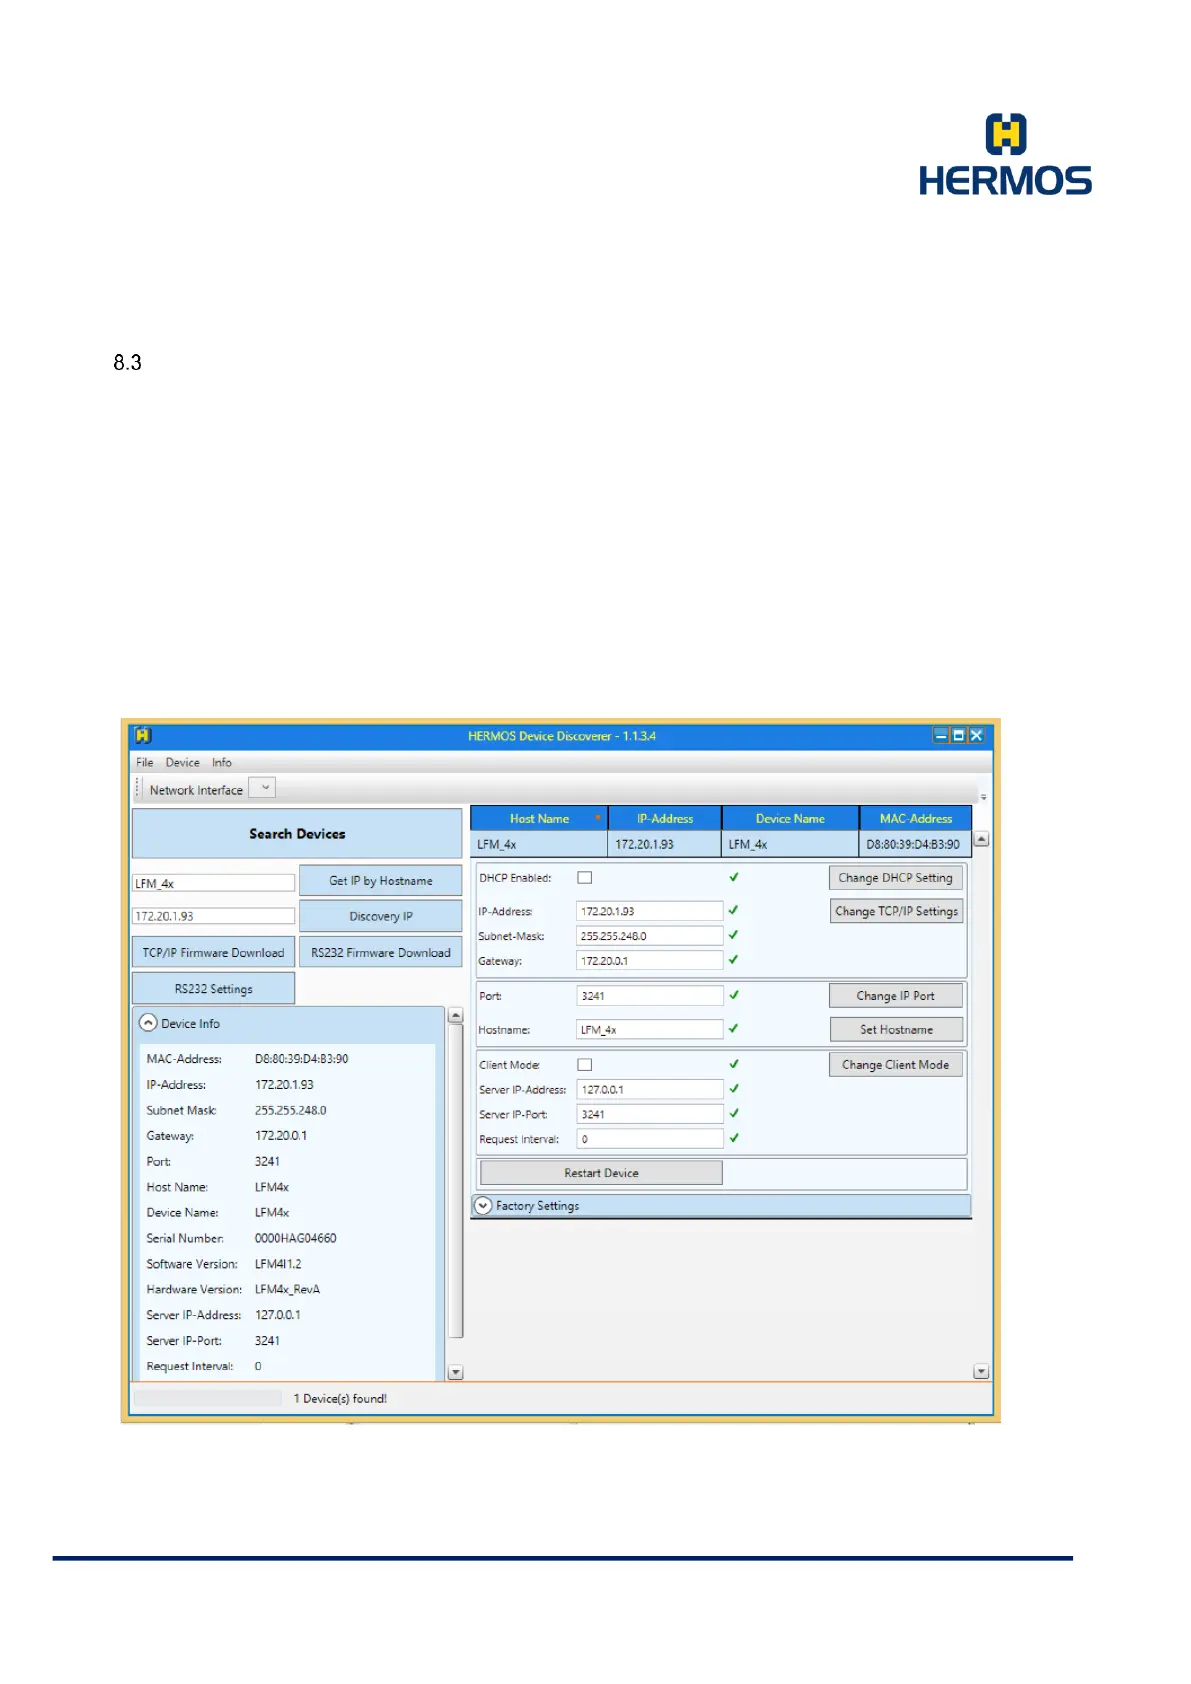Screen dimensions: 1191x1684
Task: Minimize the HERMOS Device Discoverer window
Action: [941, 735]
